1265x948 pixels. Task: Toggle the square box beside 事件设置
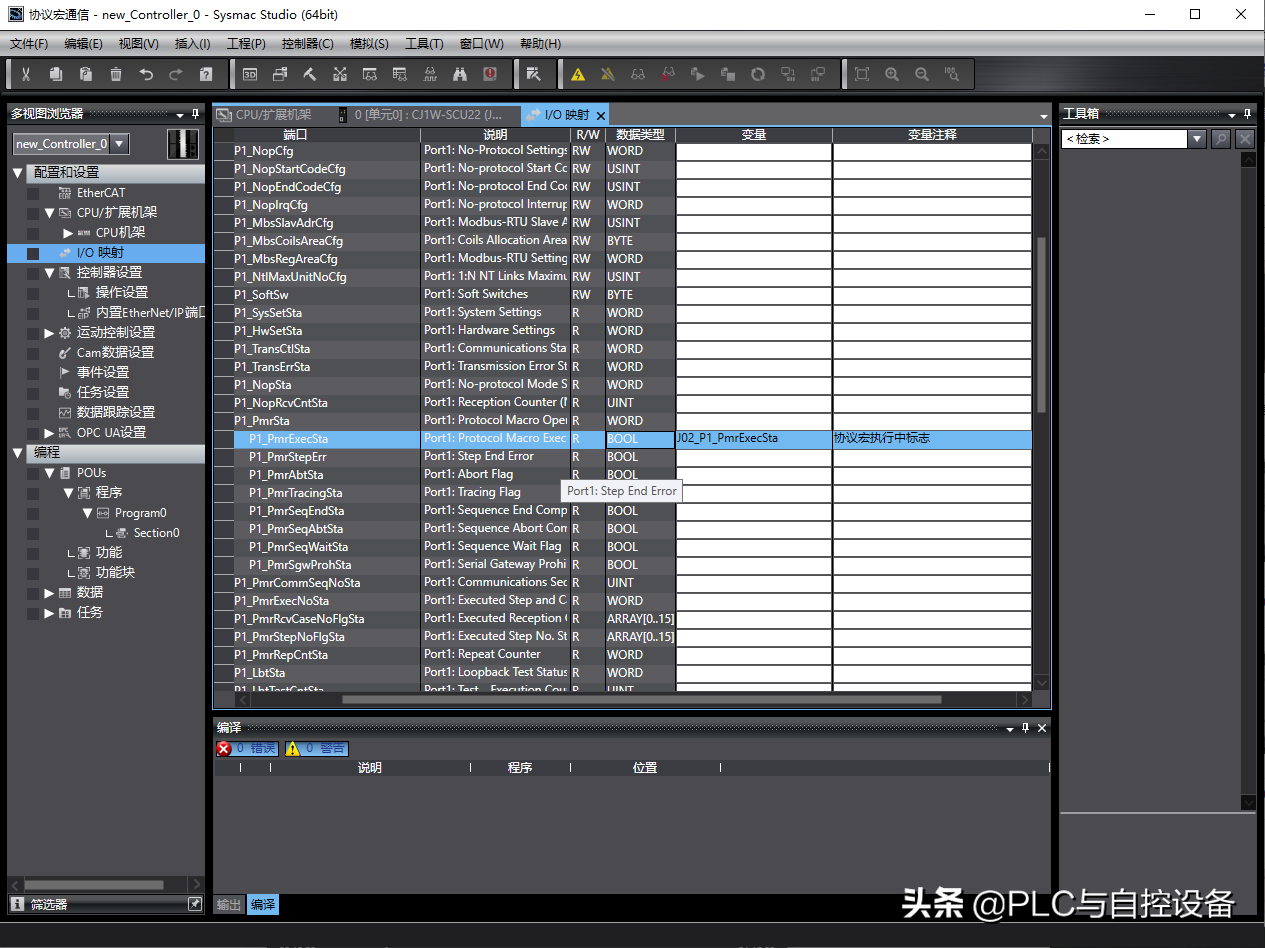coord(33,373)
